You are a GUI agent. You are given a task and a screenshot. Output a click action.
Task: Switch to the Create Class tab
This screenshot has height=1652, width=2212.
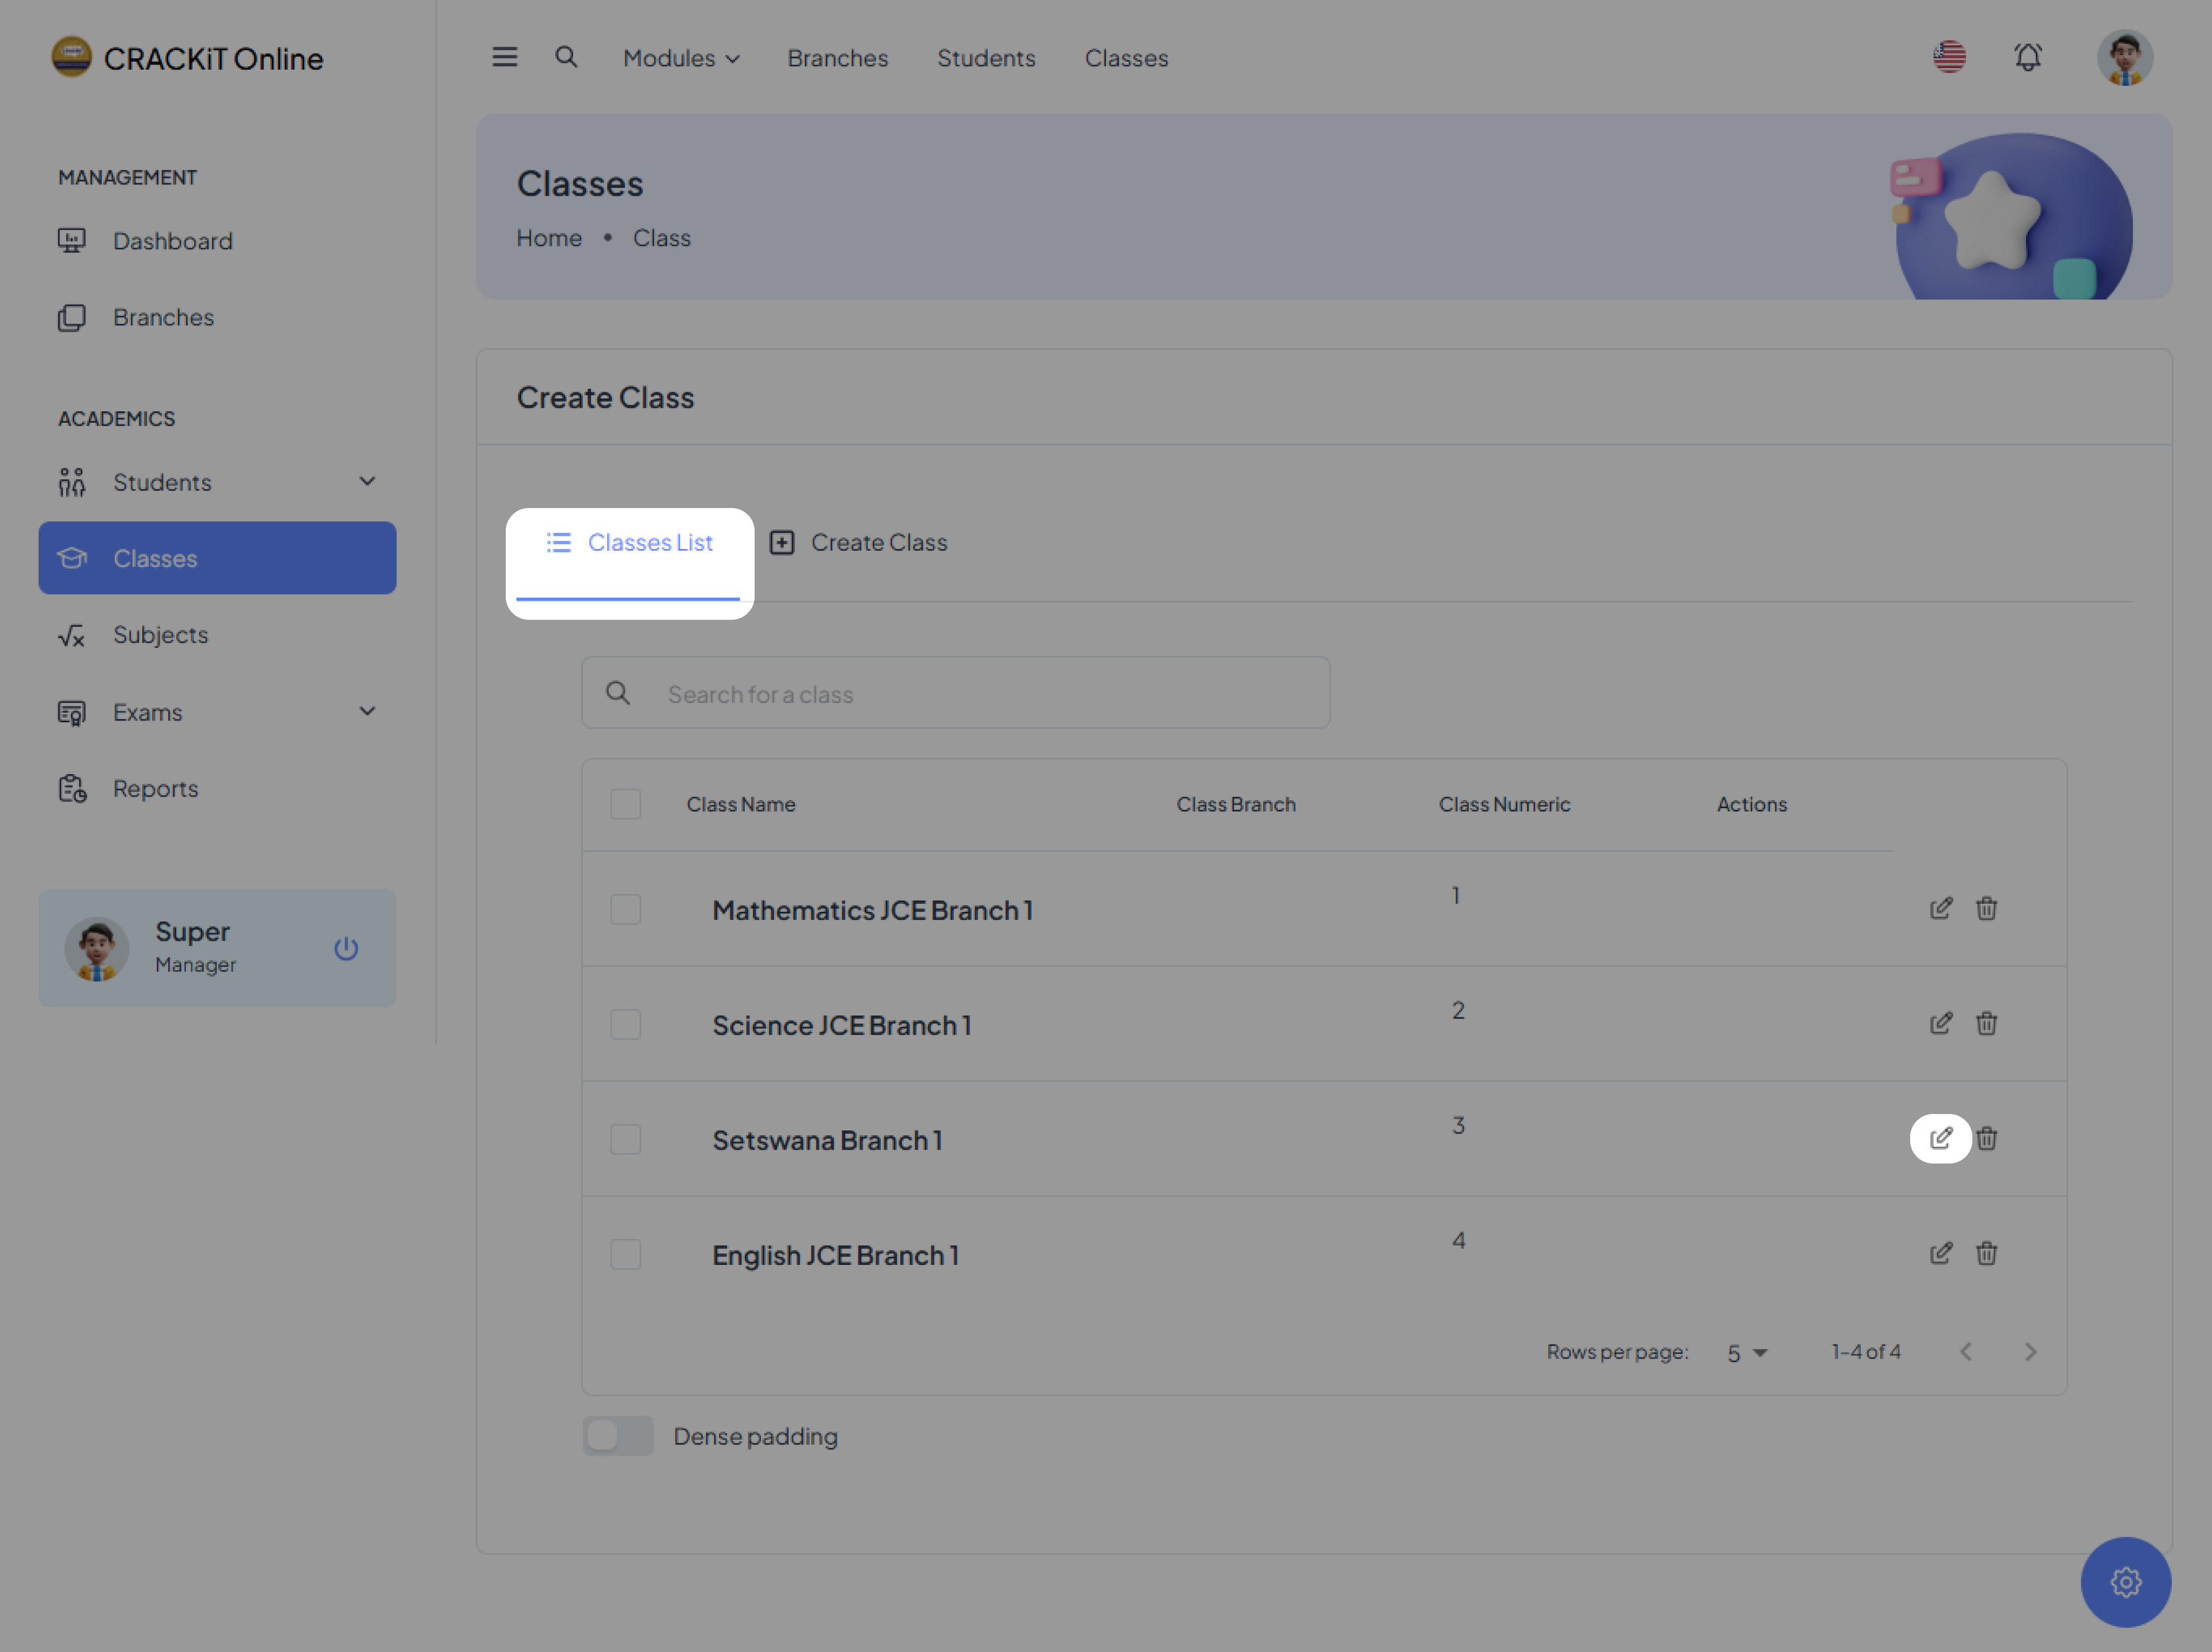pyautogui.click(x=859, y=543)
